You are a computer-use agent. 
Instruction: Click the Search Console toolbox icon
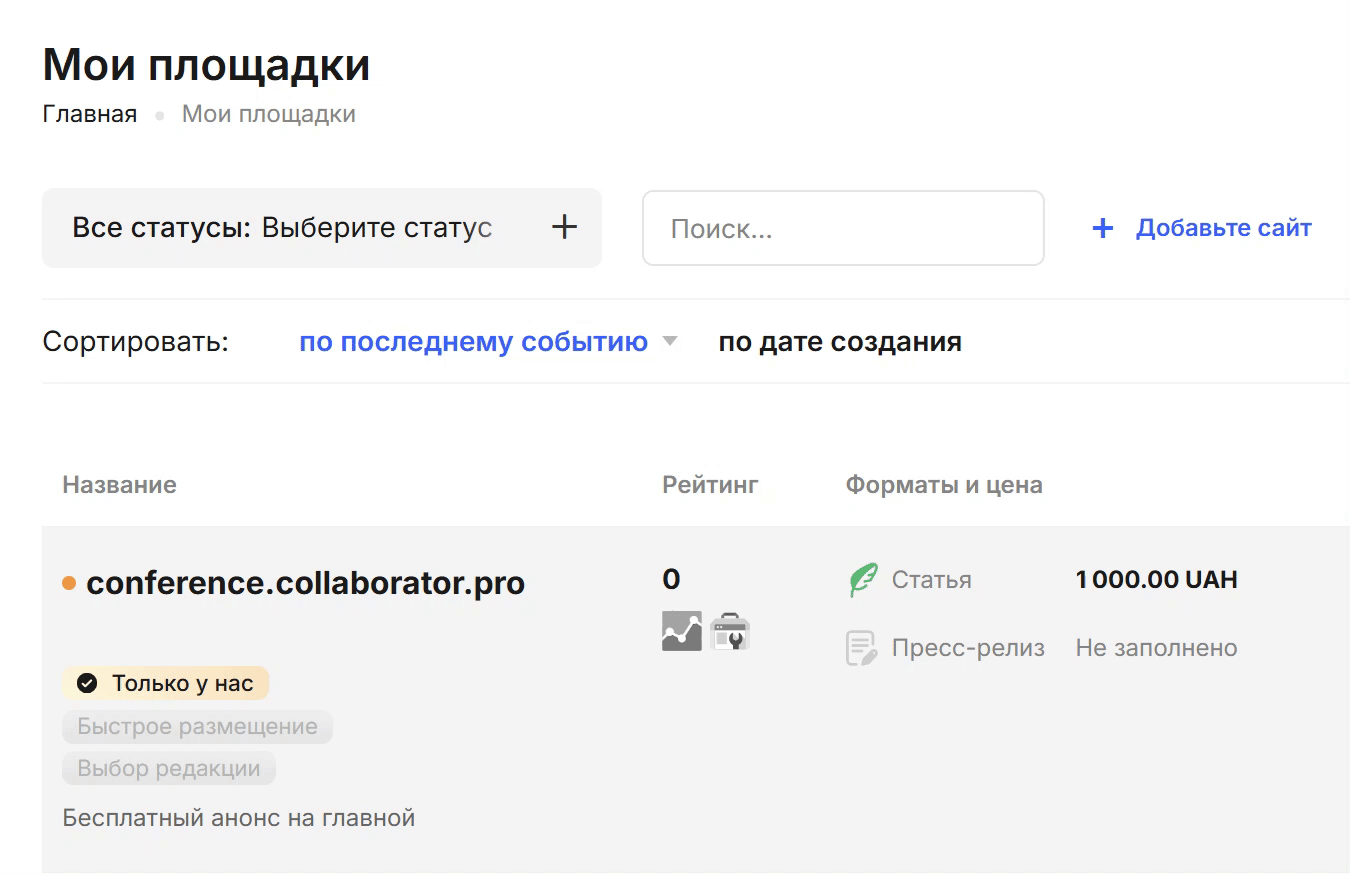729,631
